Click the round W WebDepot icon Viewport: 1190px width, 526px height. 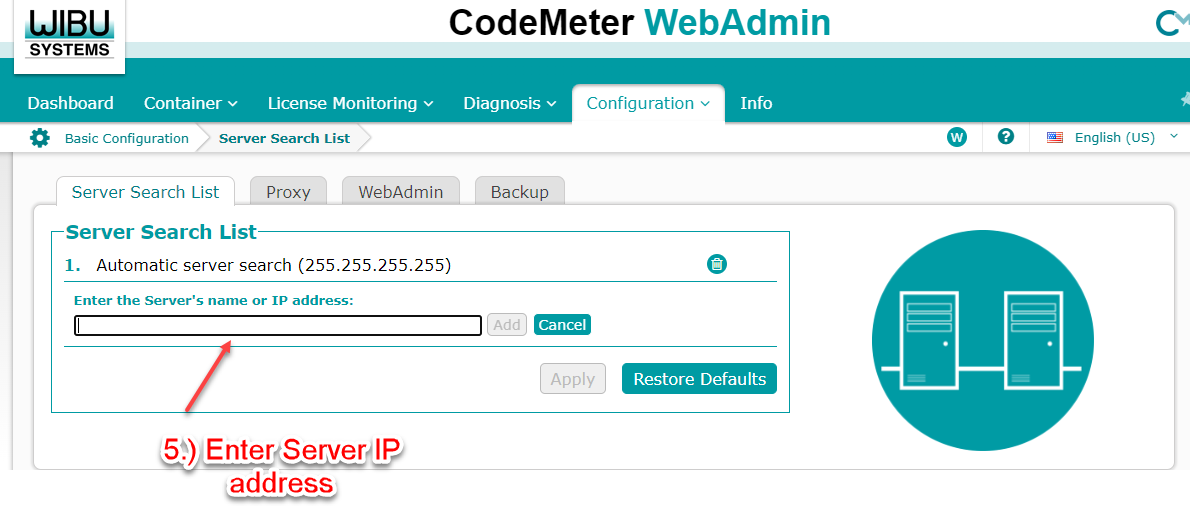pos(957,137)
